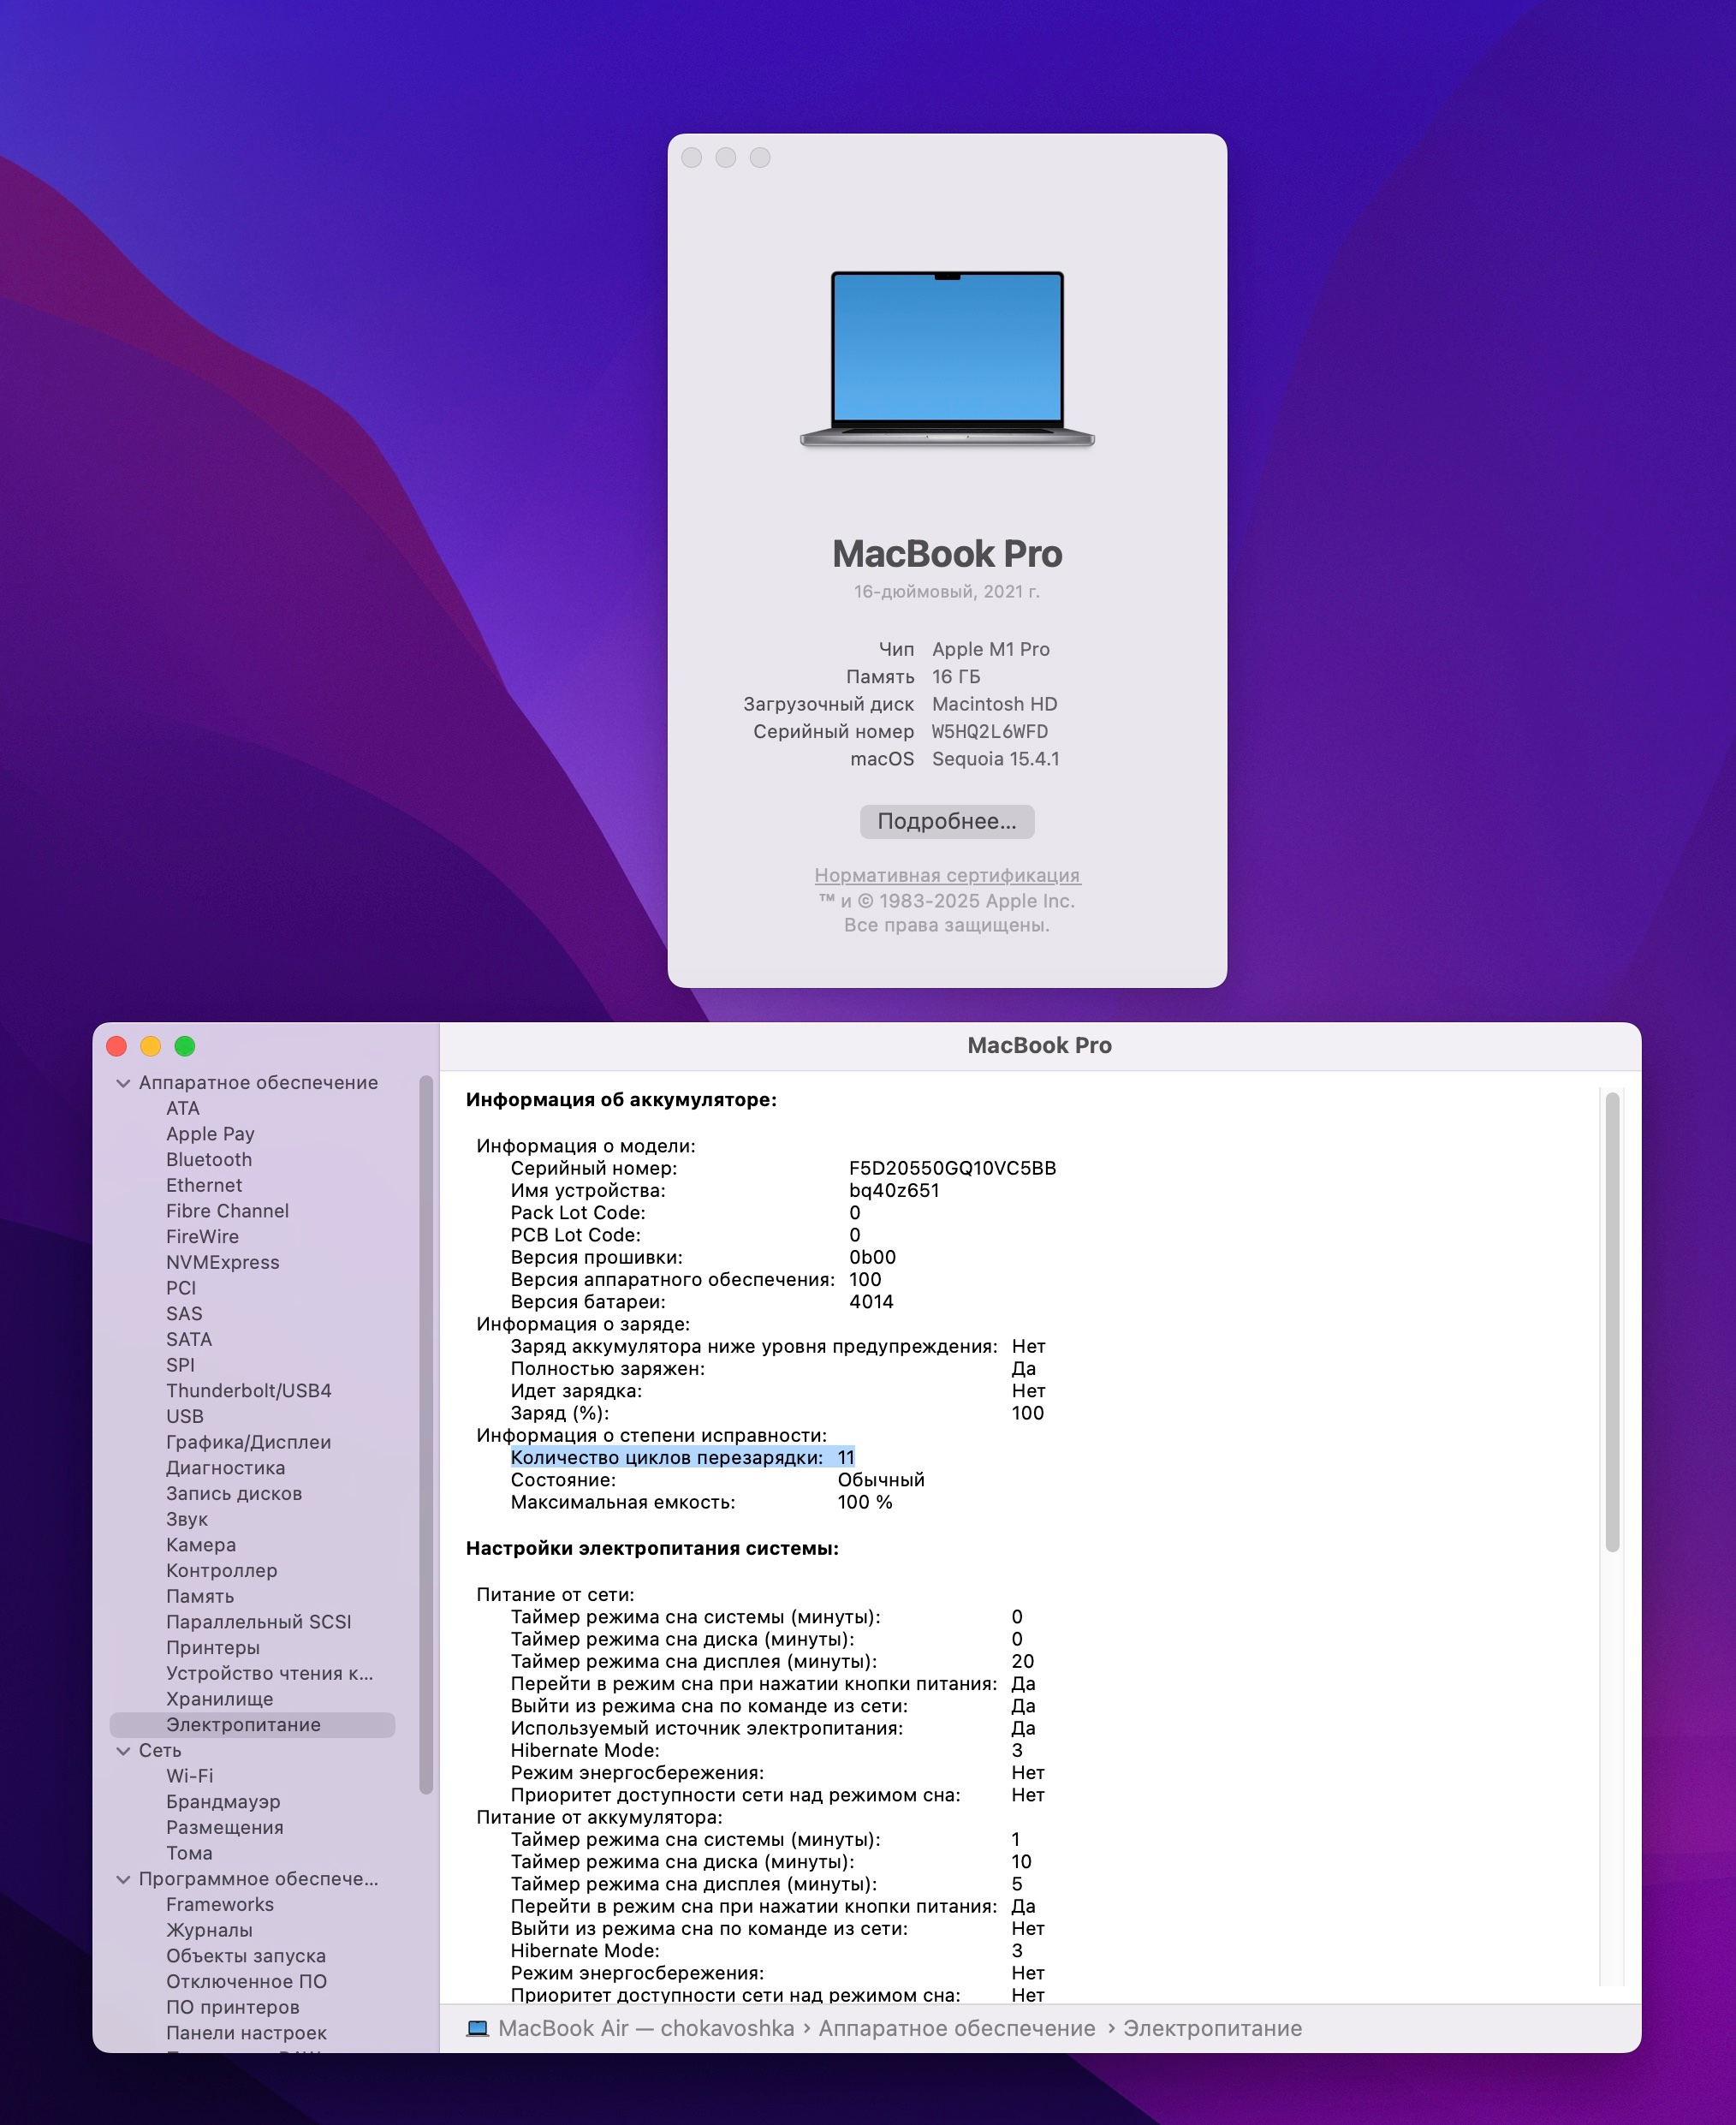Image resolution: width=1736 pixels, height=2125 pixels.
Task: Select Wi-Fi under Сеть
Action: [189, 1776]
